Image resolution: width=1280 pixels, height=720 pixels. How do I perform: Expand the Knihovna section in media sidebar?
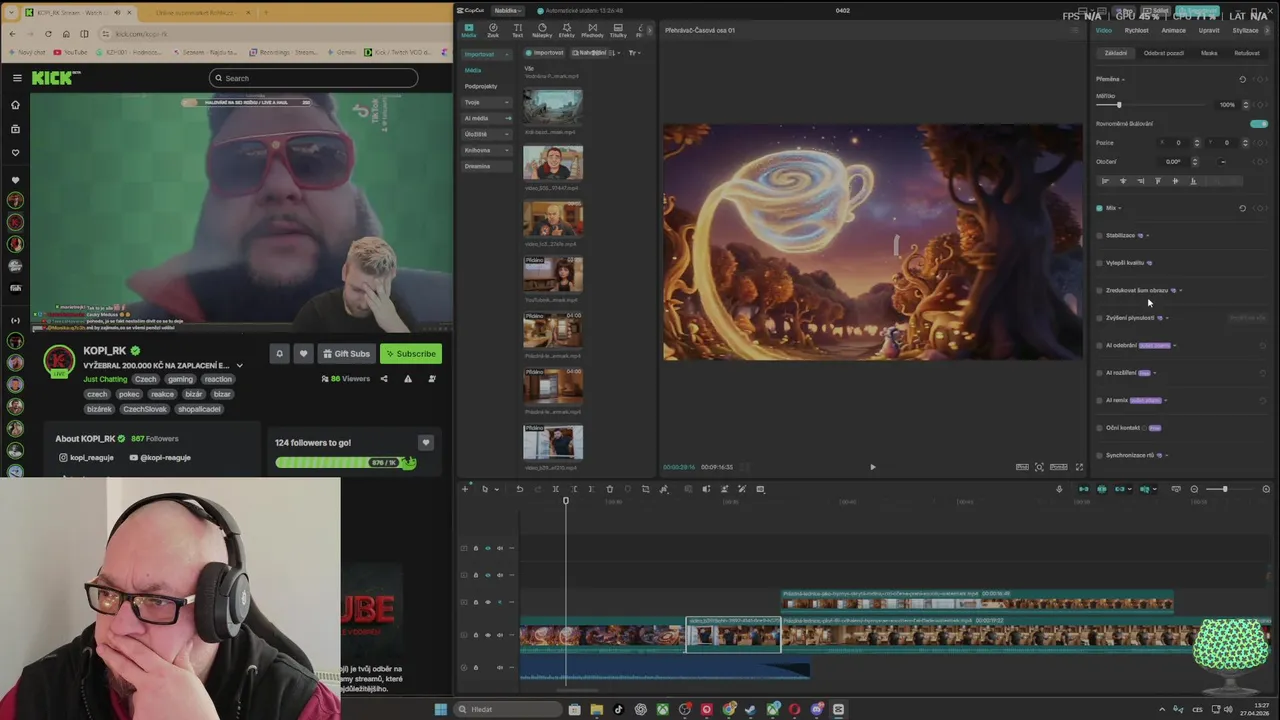508,150
